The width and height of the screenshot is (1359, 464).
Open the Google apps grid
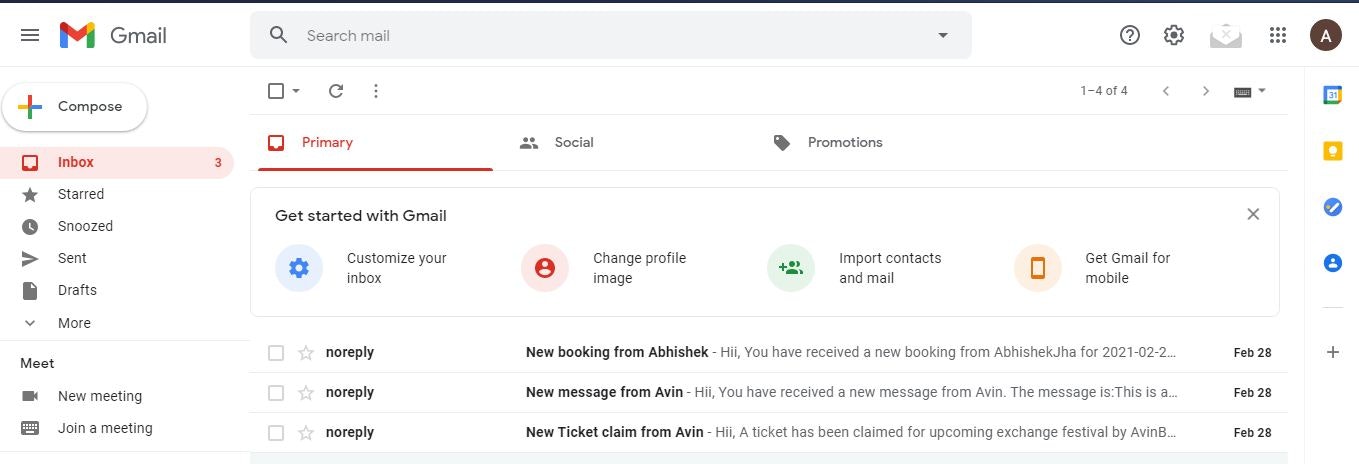[1277, 35]
